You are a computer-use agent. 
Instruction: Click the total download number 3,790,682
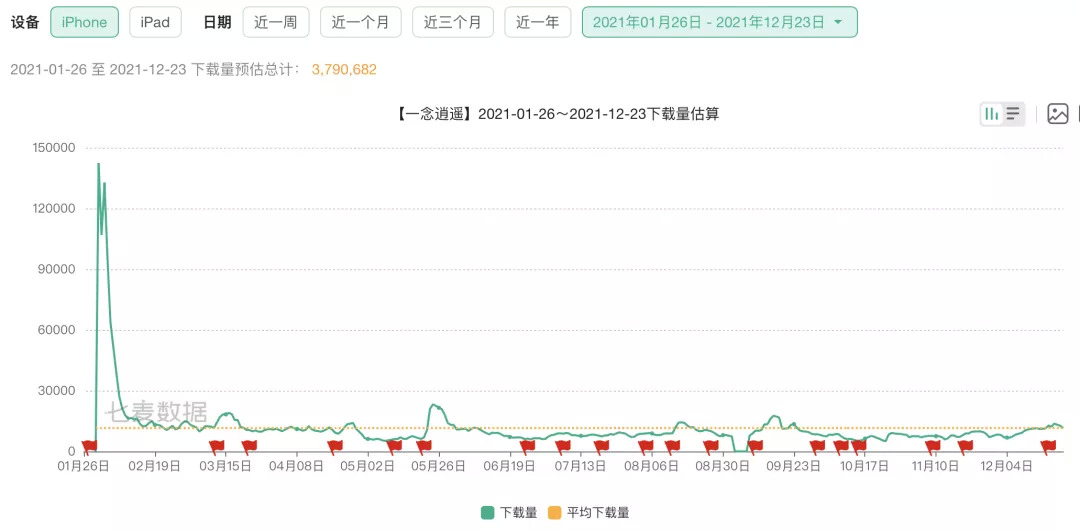[x=344, y=69]
